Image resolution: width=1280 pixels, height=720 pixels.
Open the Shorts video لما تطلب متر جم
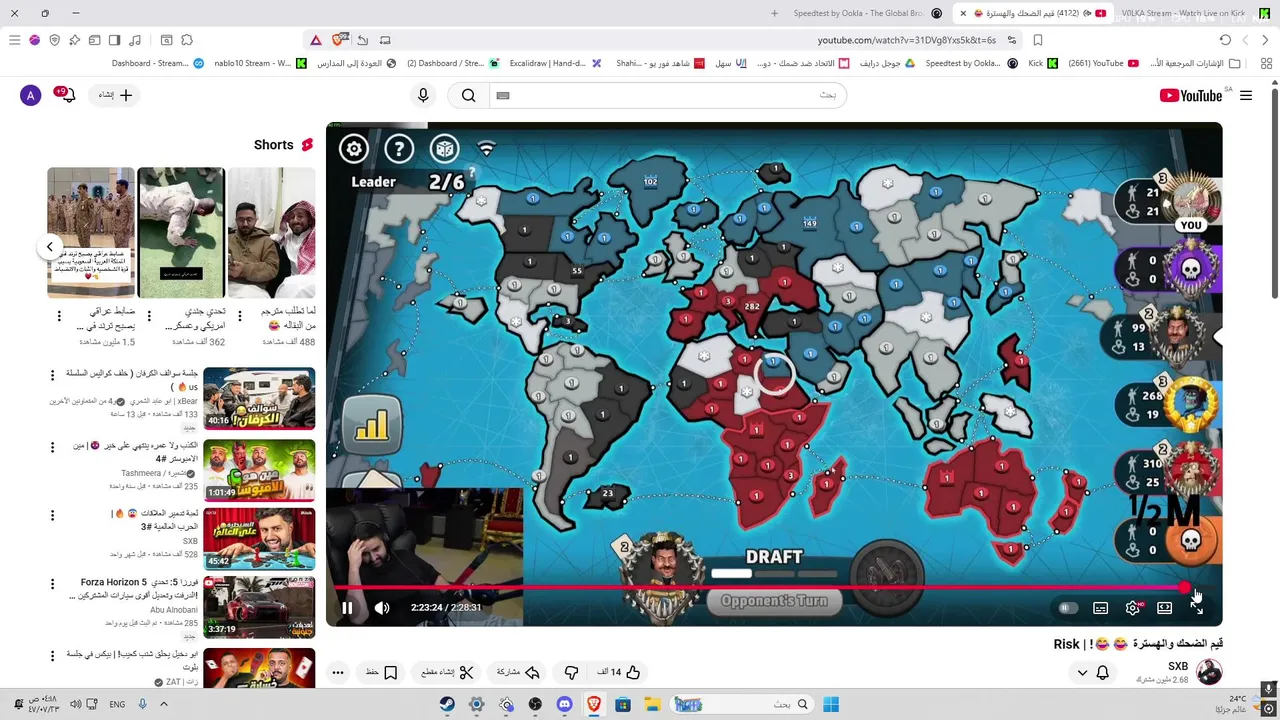pyautogui.click(x=271, y=232)
